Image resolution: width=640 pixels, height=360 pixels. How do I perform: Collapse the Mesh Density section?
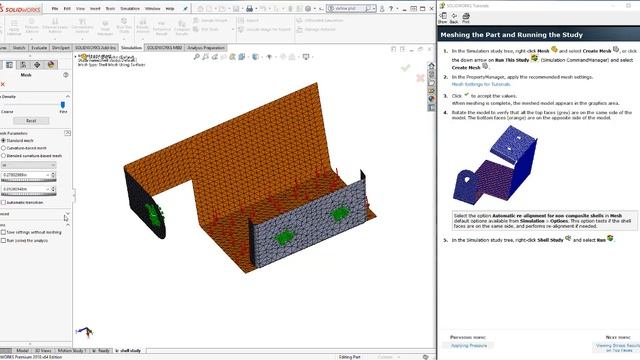pos(68,96)
